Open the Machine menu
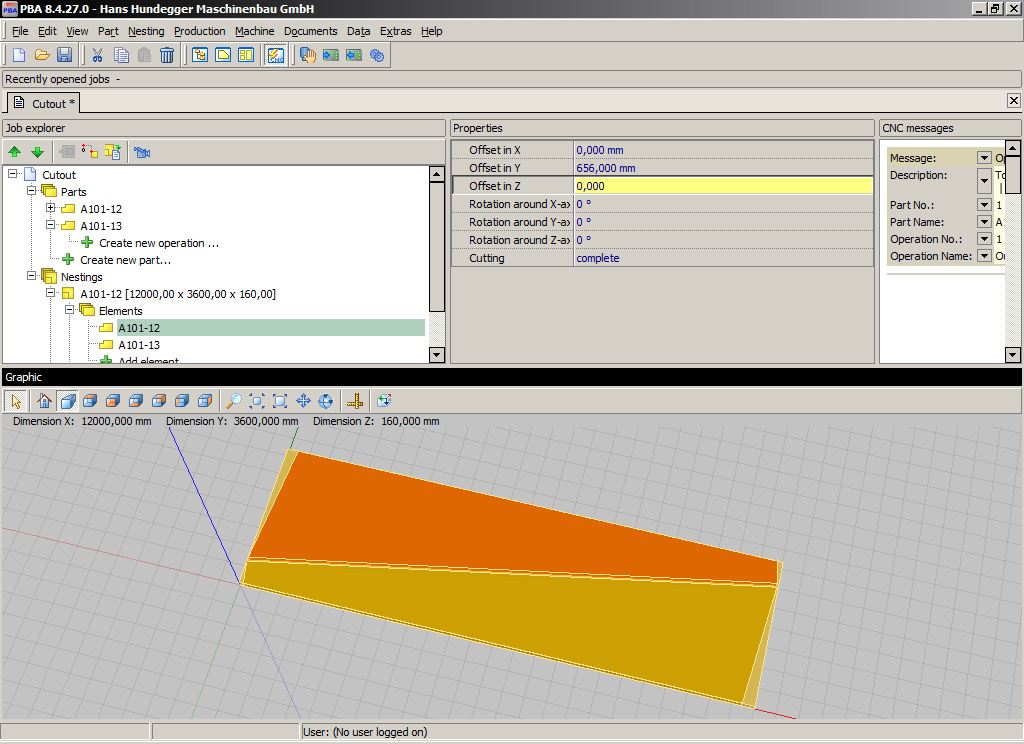Image resolution: width=1024 pixels, height=744 pixels. 254,31
